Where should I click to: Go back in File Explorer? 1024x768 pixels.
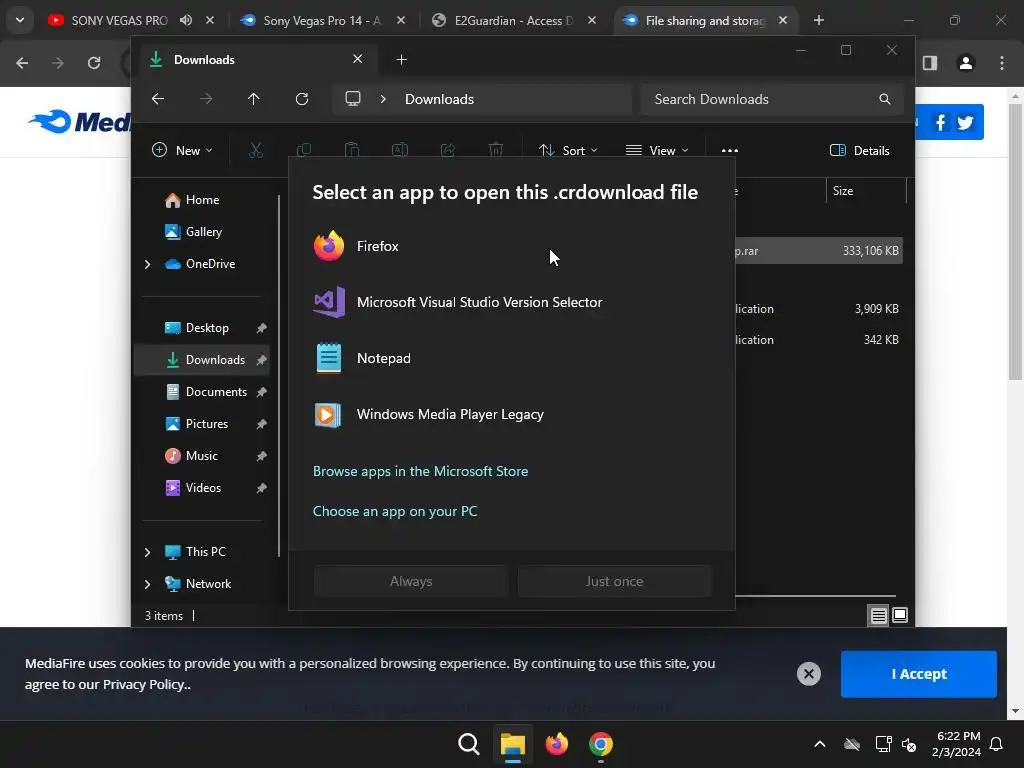click(x=158, y=99)
